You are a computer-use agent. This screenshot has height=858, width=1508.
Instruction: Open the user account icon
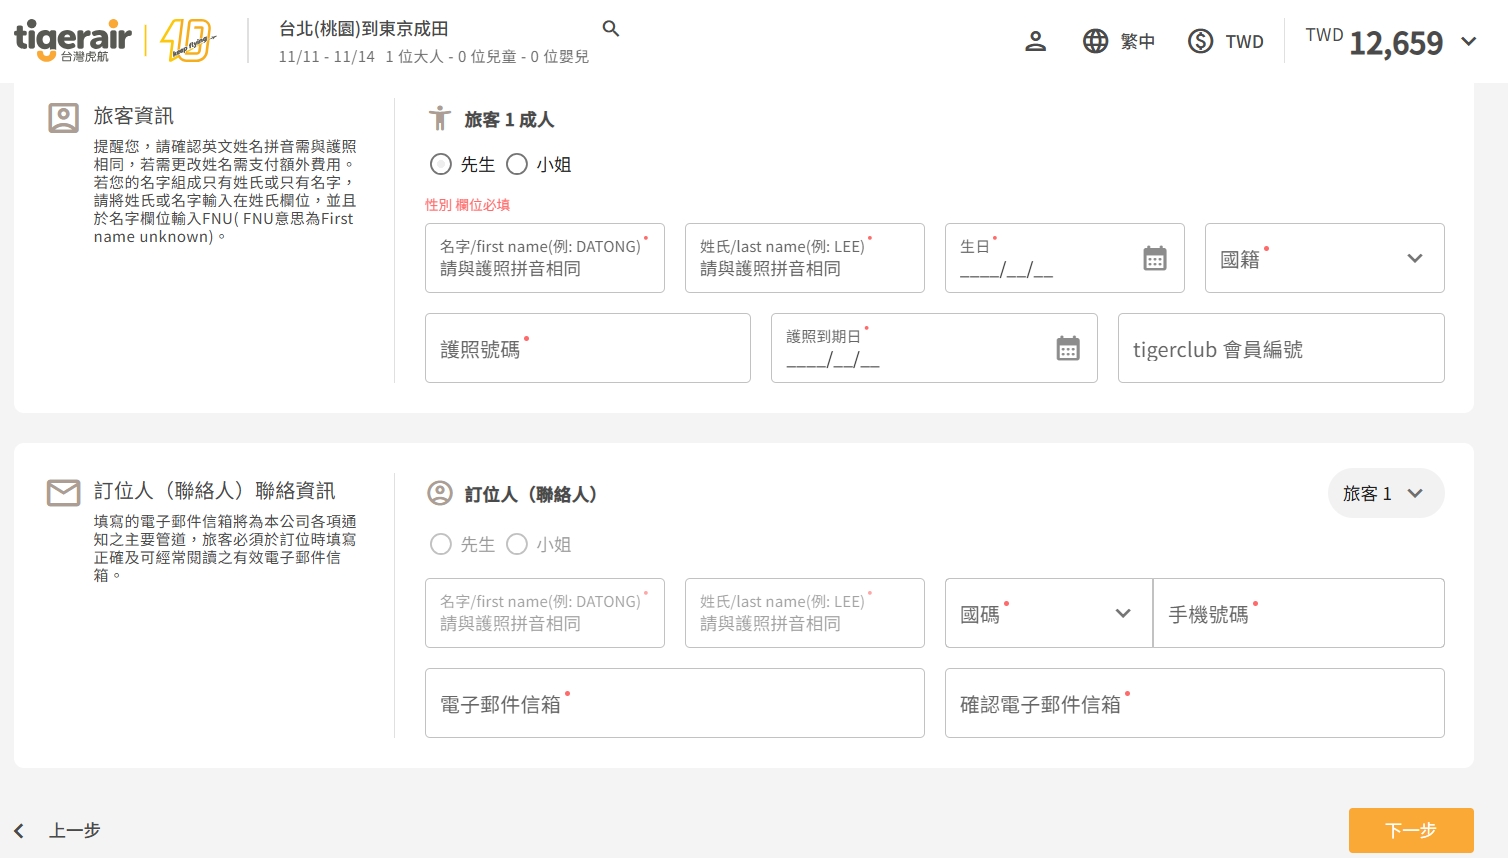[x=1036, y=41]
